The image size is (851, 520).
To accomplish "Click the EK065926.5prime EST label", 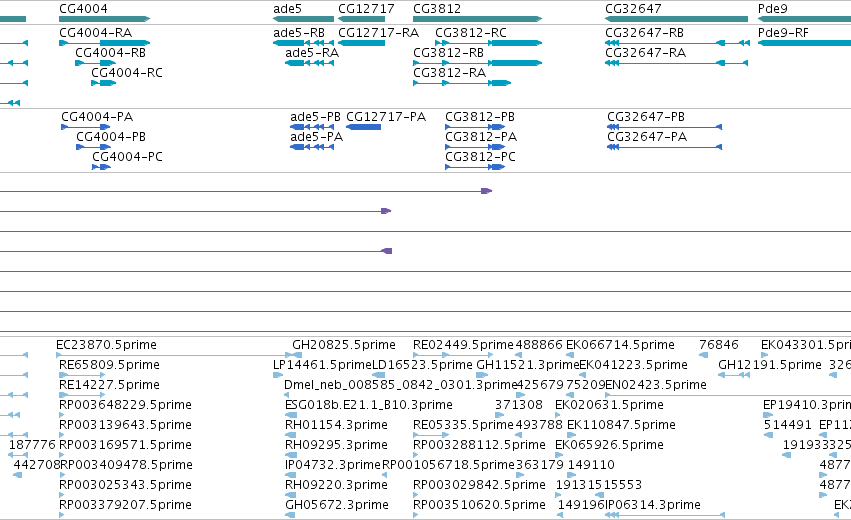I will (609, 445).
